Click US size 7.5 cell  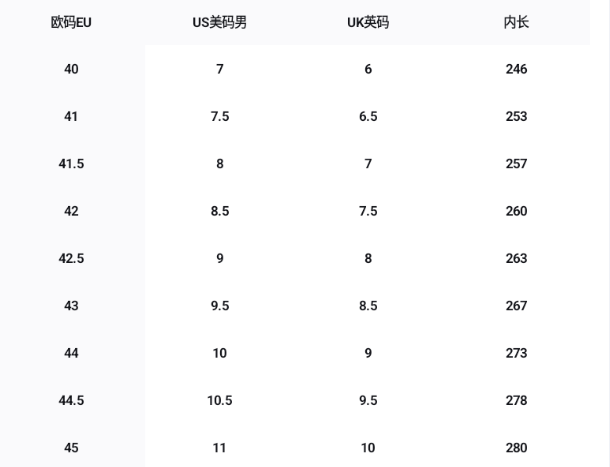point(220,117)
